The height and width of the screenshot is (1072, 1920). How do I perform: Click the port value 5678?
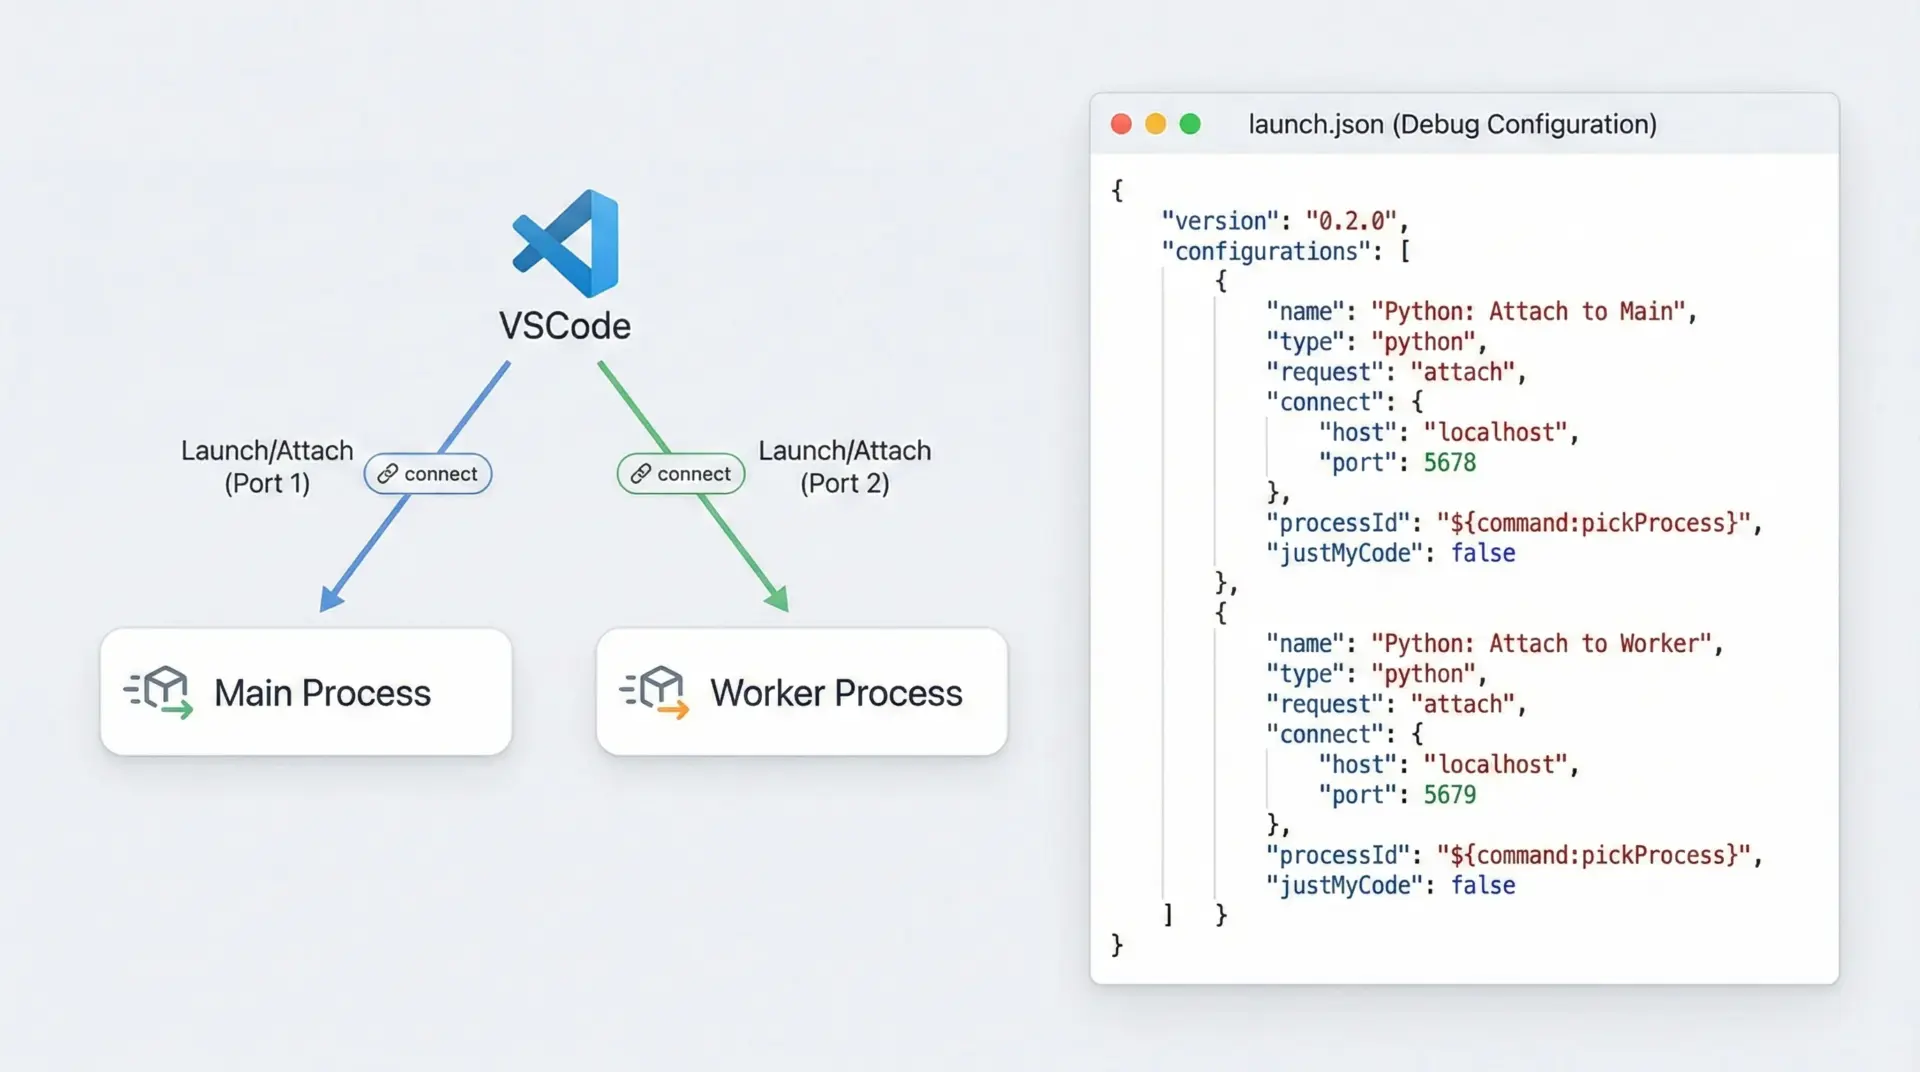click(1449, 463)
